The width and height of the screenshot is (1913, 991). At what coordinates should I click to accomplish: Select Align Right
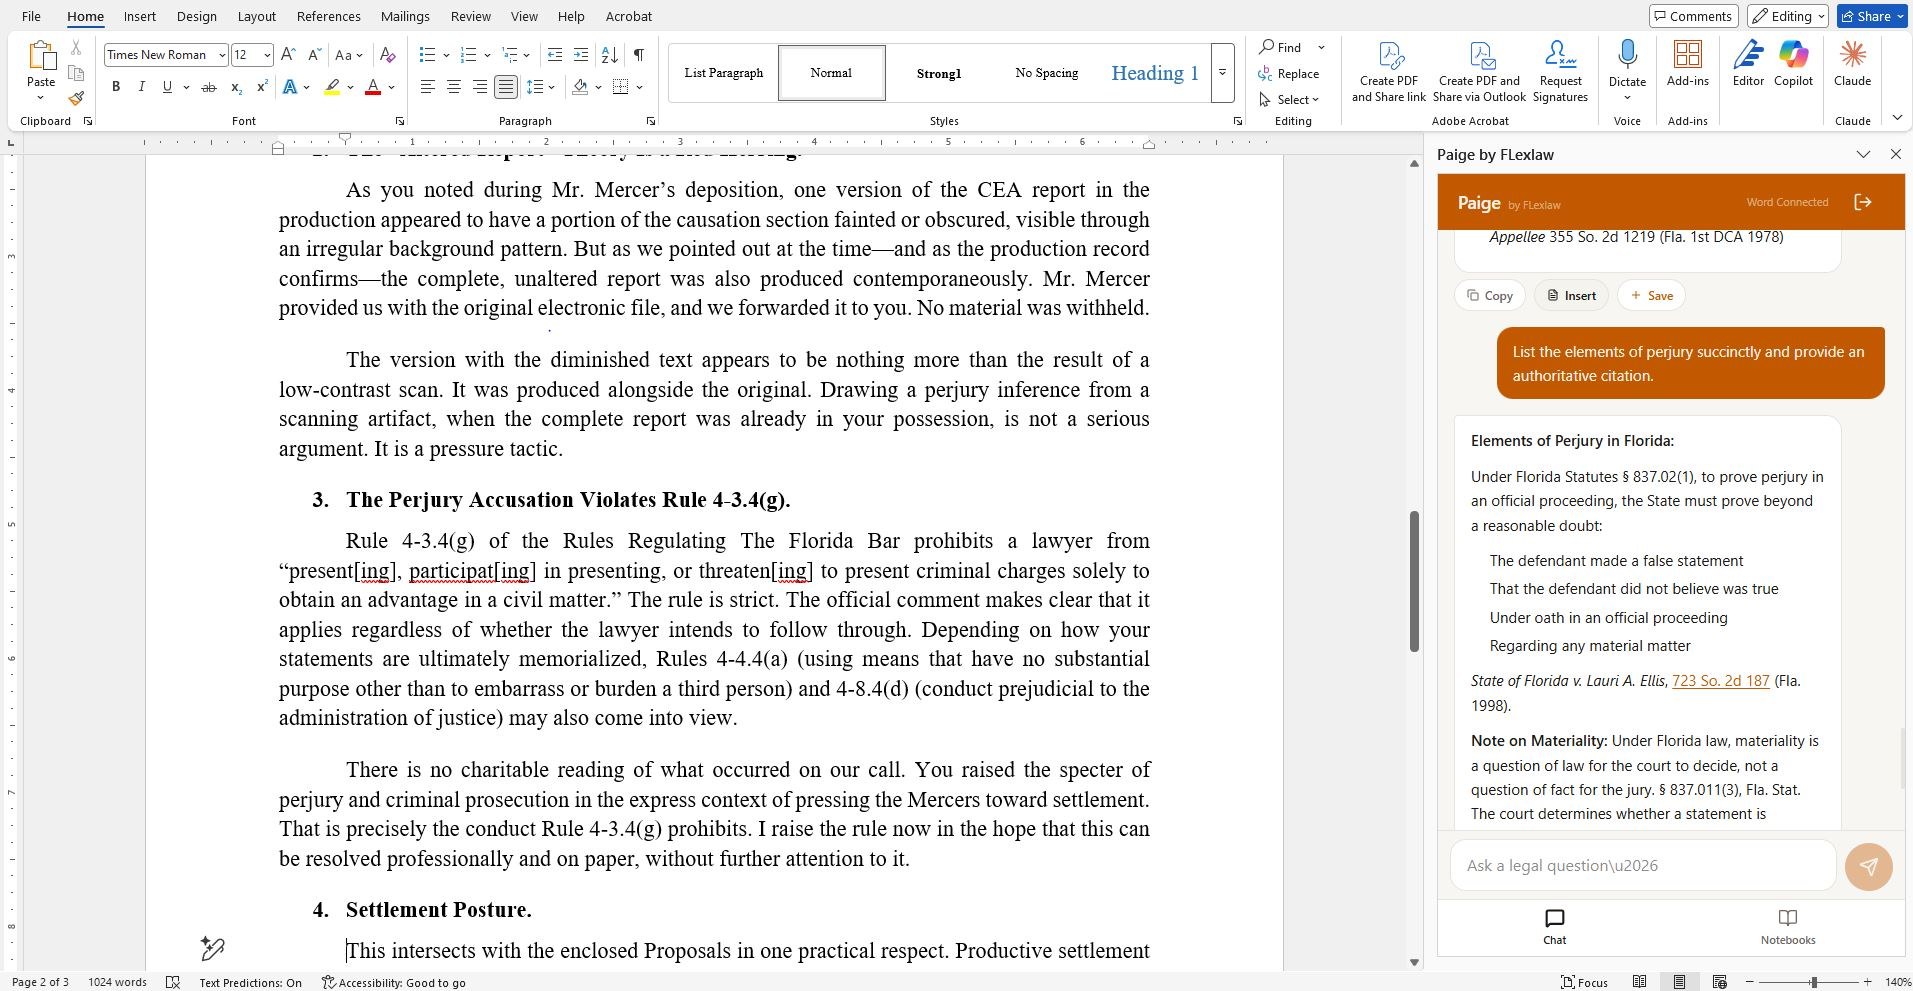click(x=480, y=88)
